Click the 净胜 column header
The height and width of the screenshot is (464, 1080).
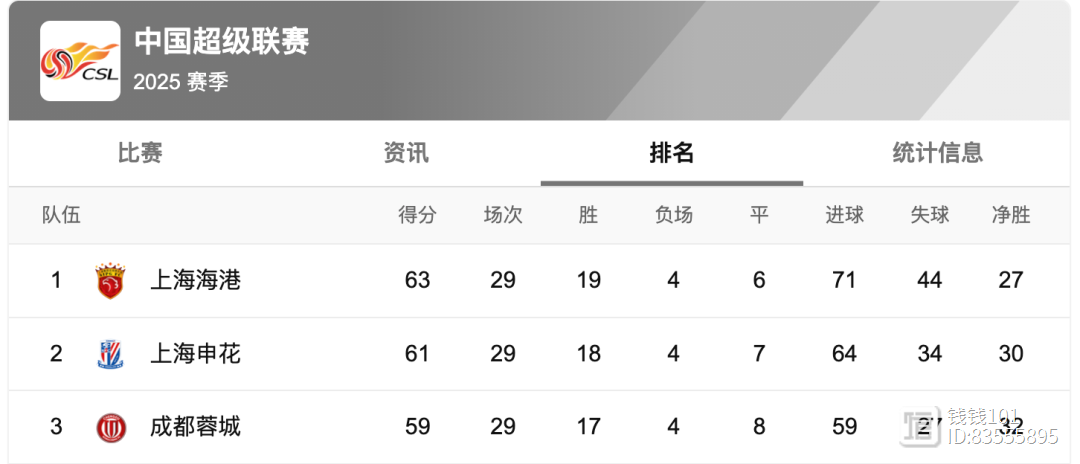click(1010, 215)
